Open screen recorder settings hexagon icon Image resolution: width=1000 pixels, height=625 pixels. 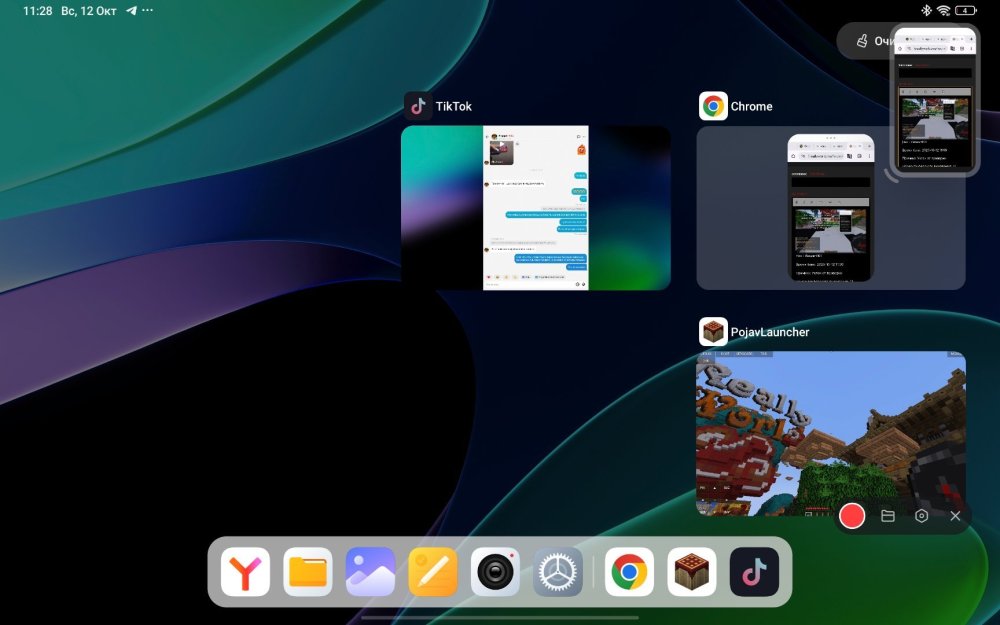pyautogui.click(x=922, y=516)
